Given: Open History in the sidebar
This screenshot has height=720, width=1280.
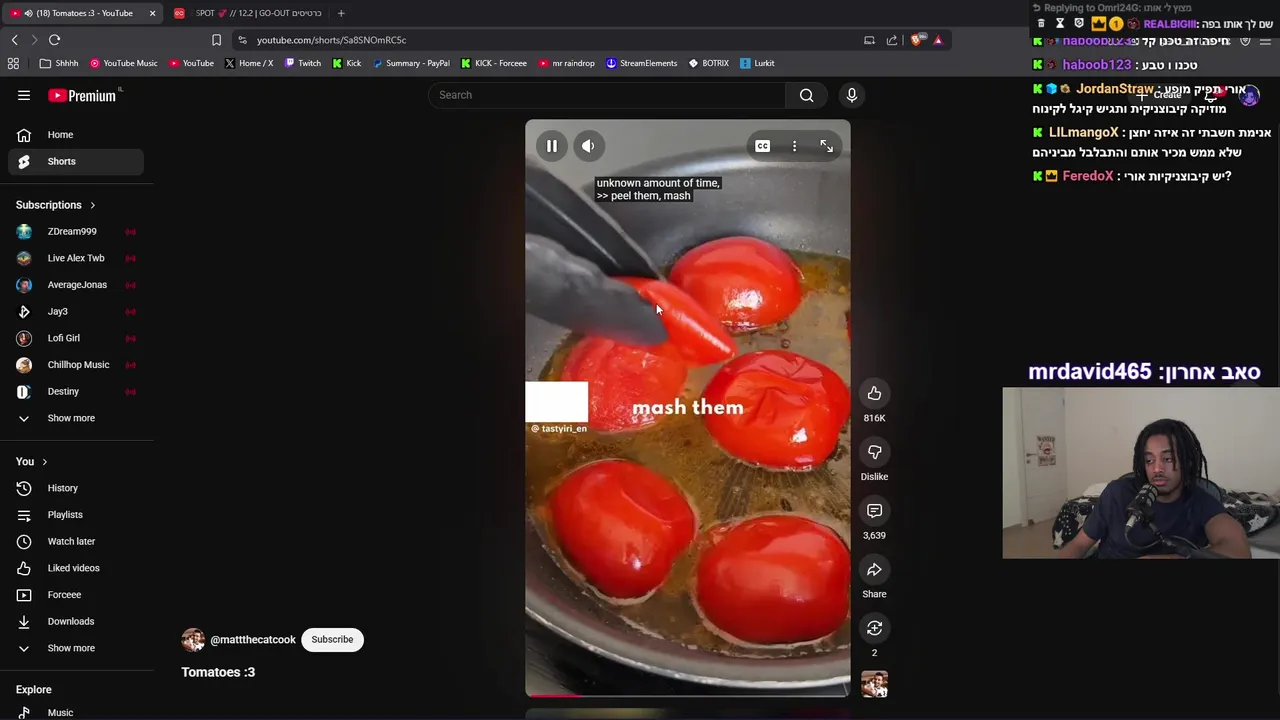Looking at the screenshot, I should coord(76,488).
